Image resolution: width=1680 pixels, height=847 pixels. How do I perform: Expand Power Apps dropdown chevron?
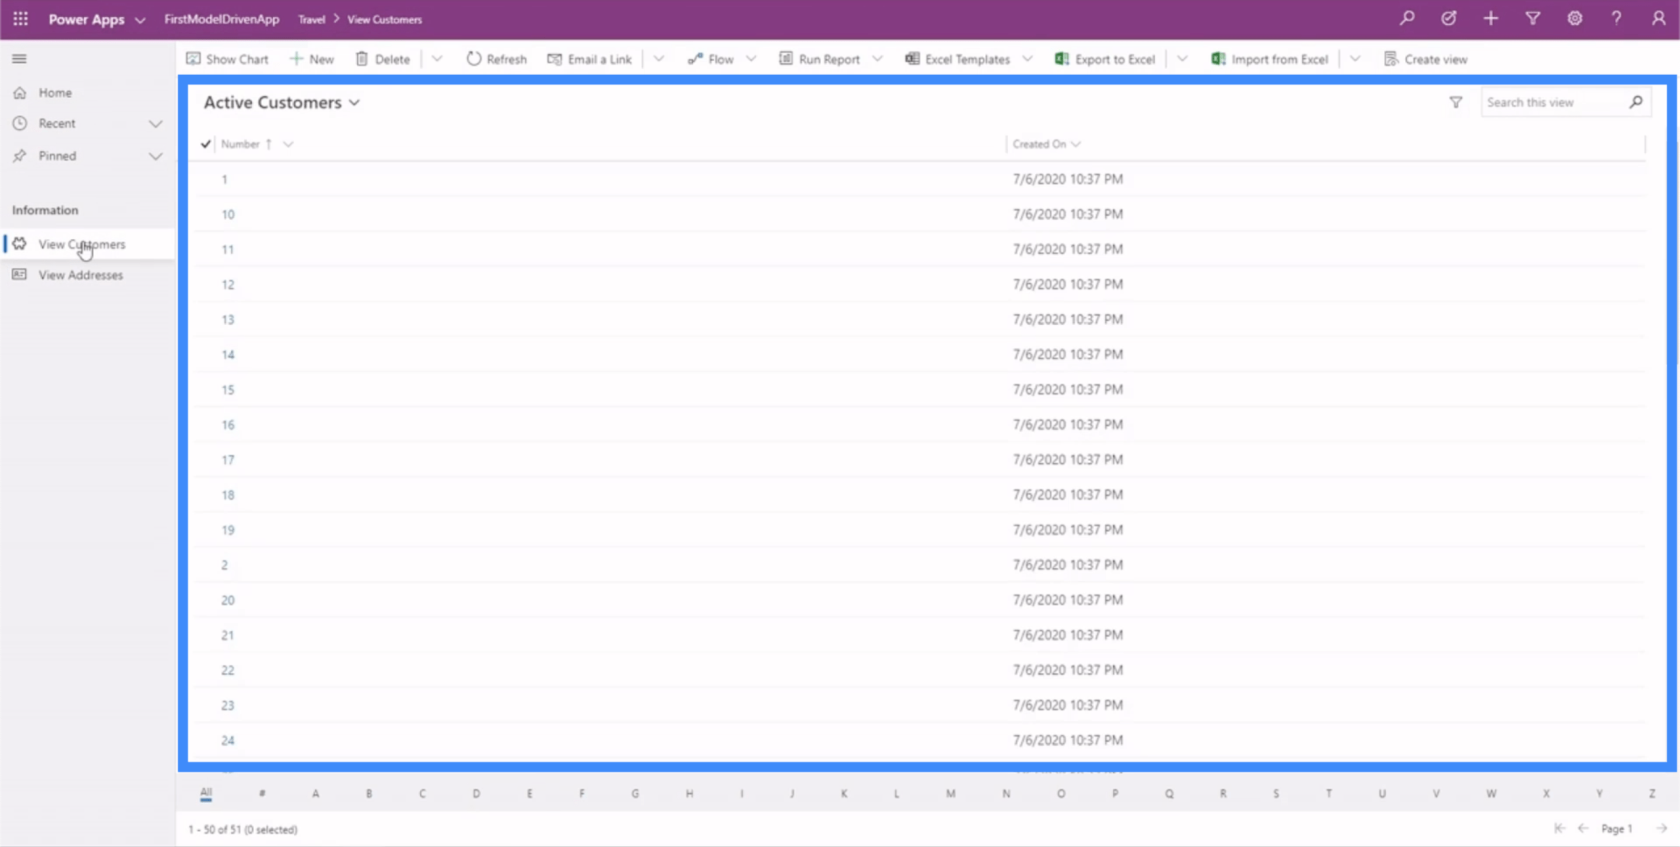140,20
